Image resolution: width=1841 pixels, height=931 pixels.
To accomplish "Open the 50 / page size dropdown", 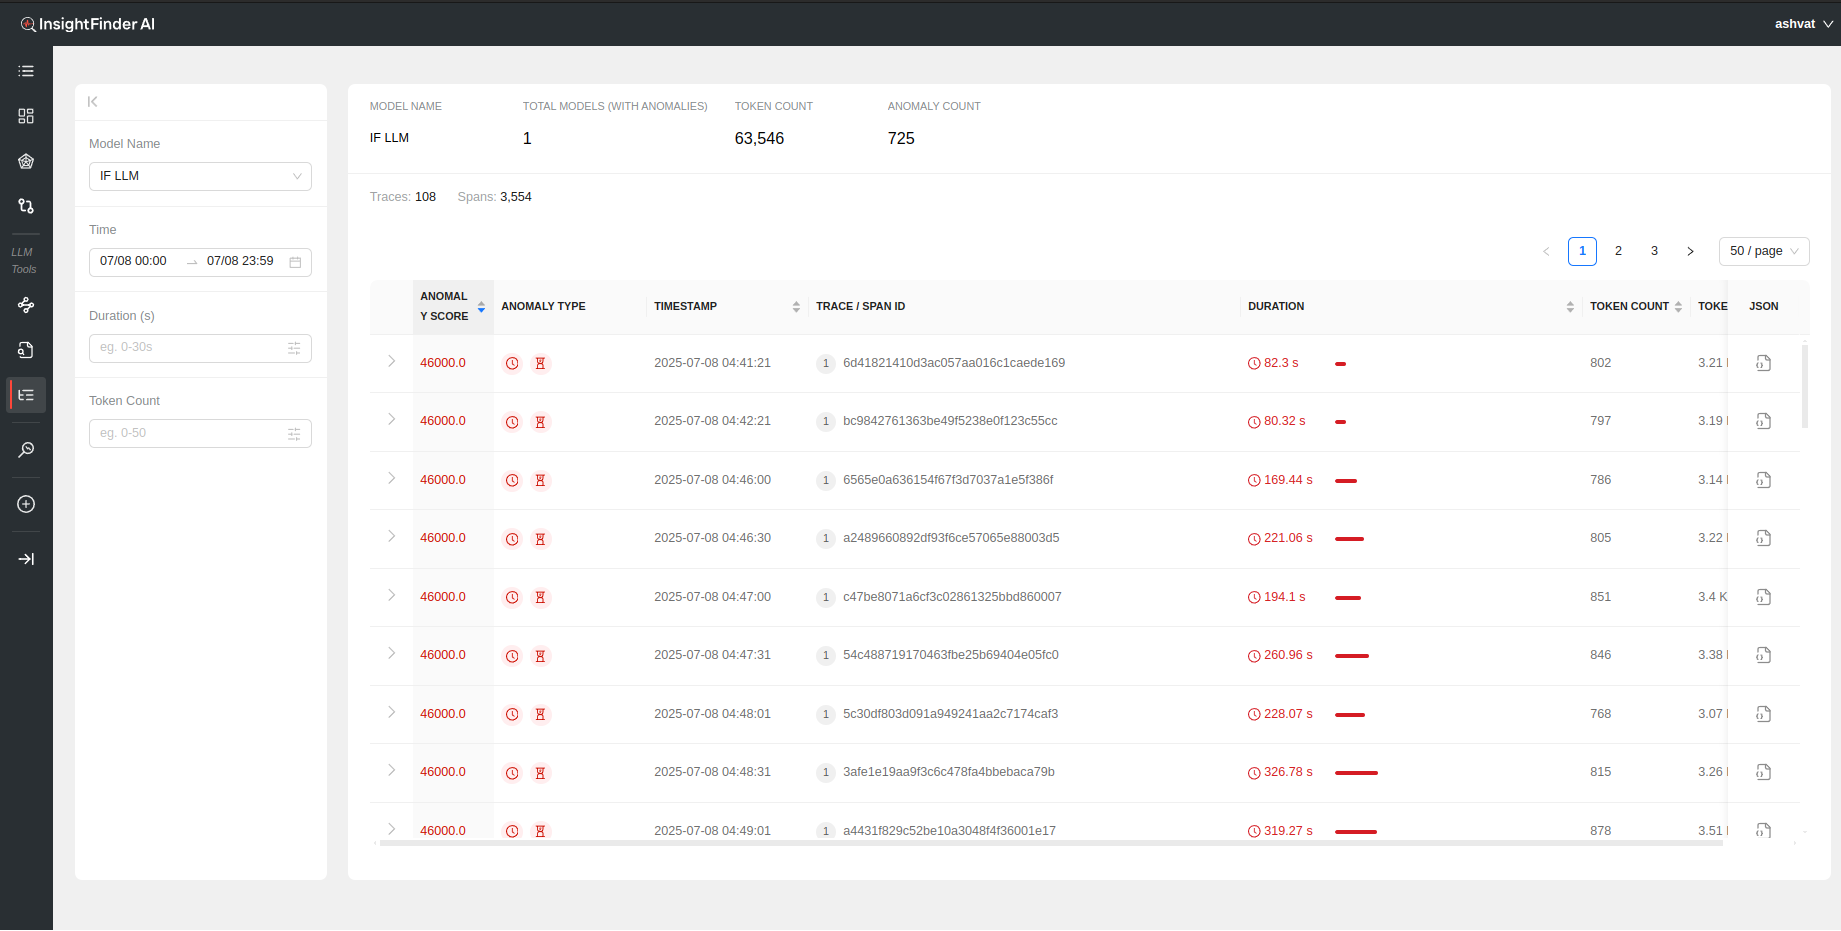I will 1763,251.
